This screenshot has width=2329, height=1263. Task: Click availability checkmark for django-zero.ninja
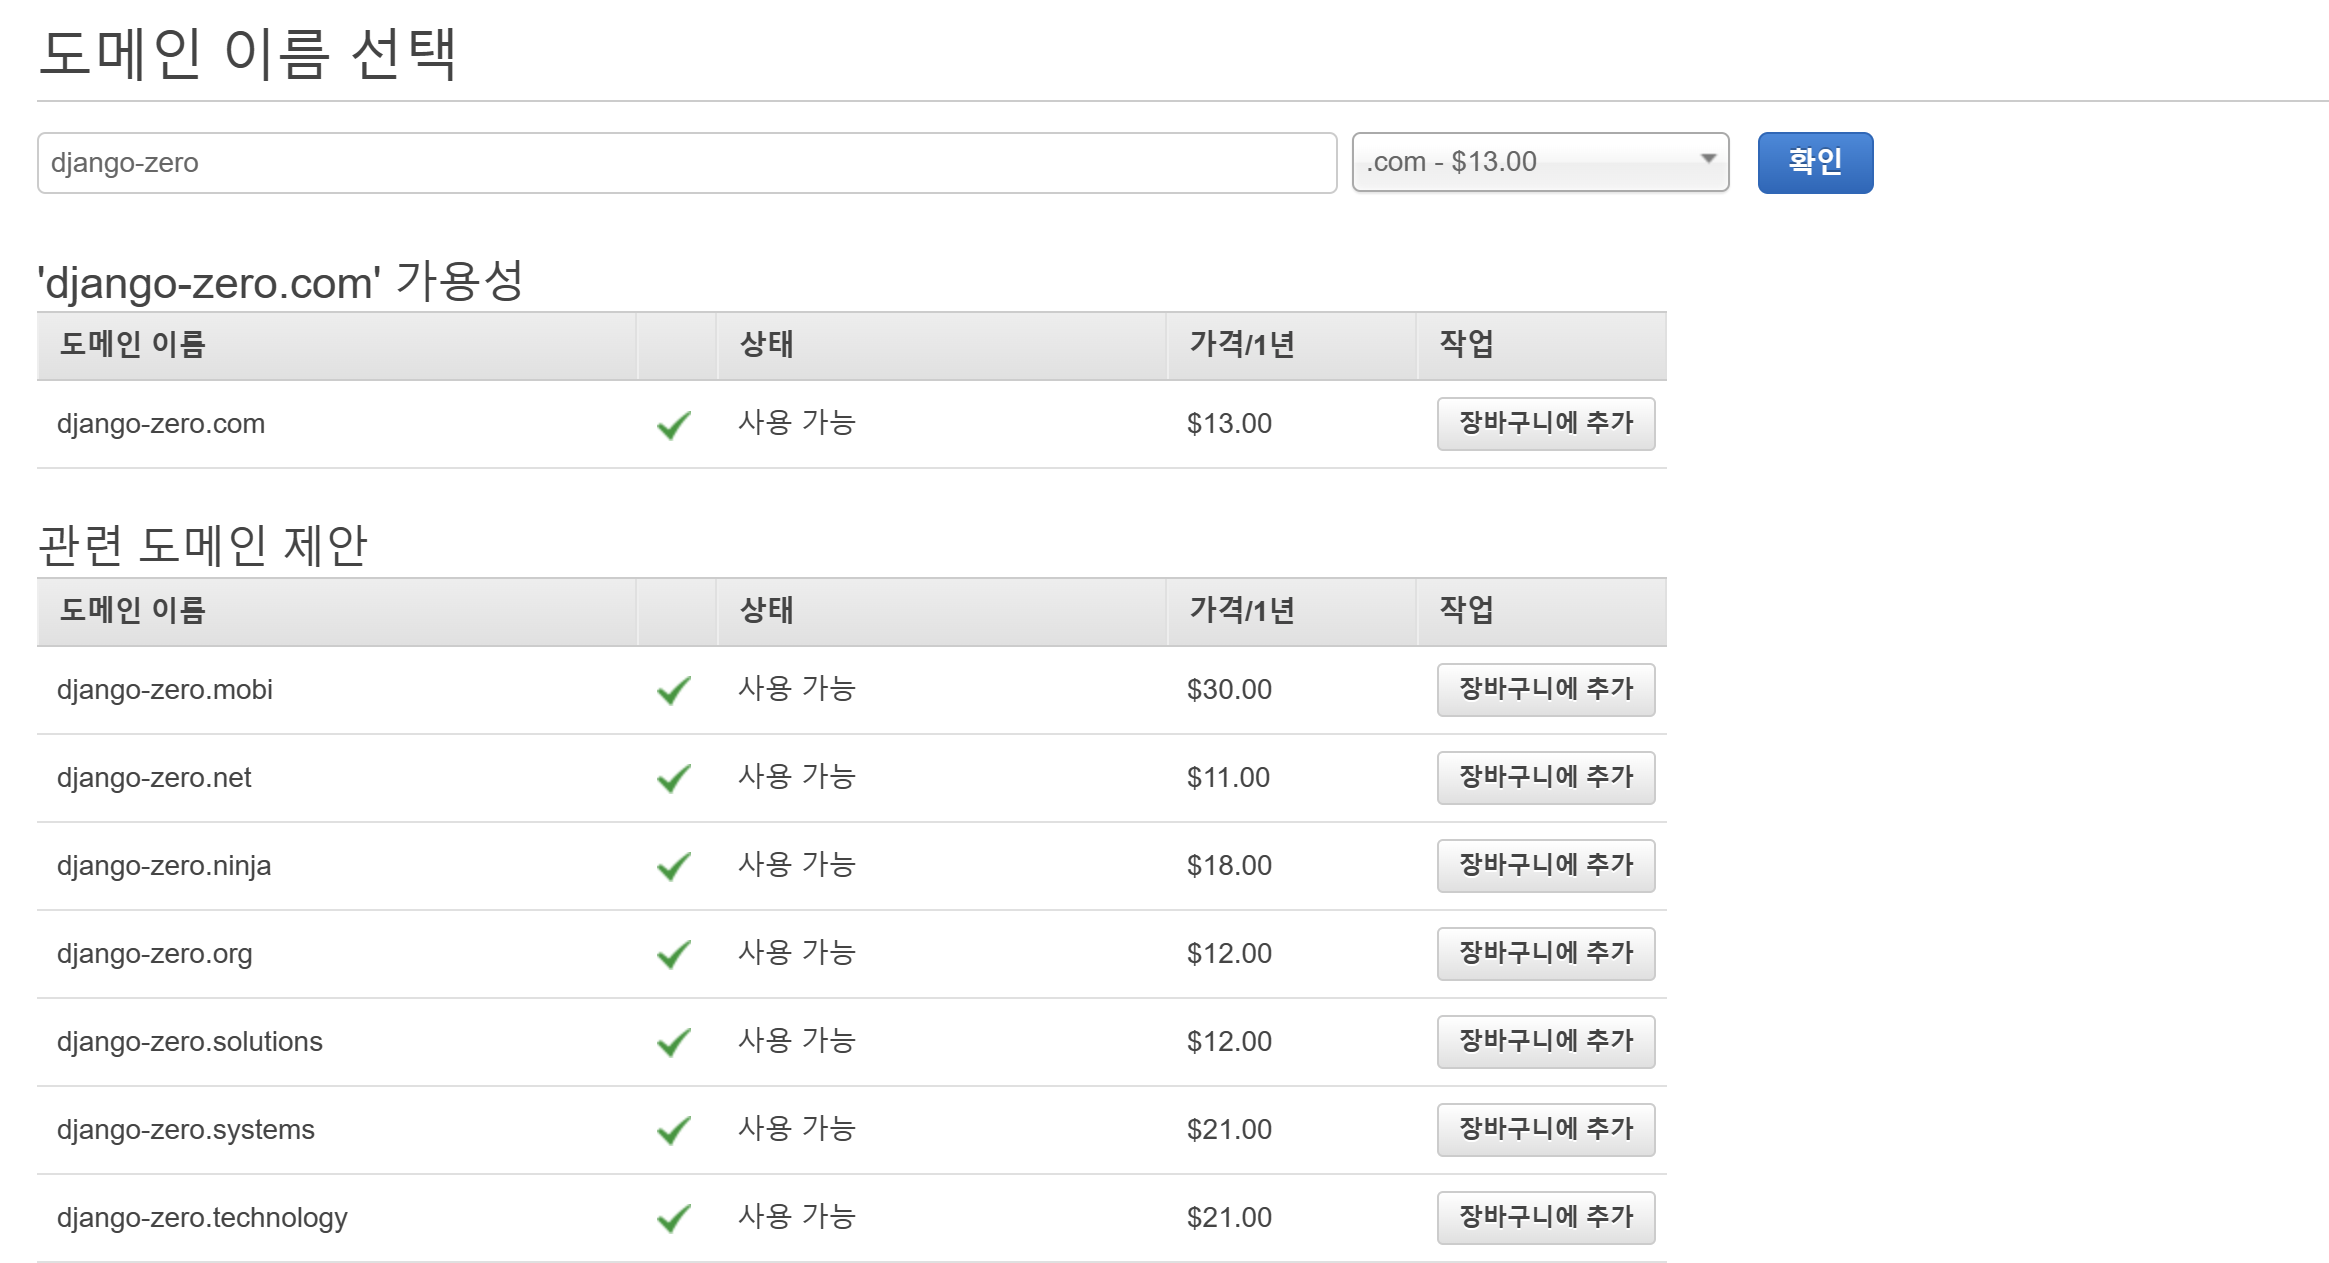(x=674, y=866)
